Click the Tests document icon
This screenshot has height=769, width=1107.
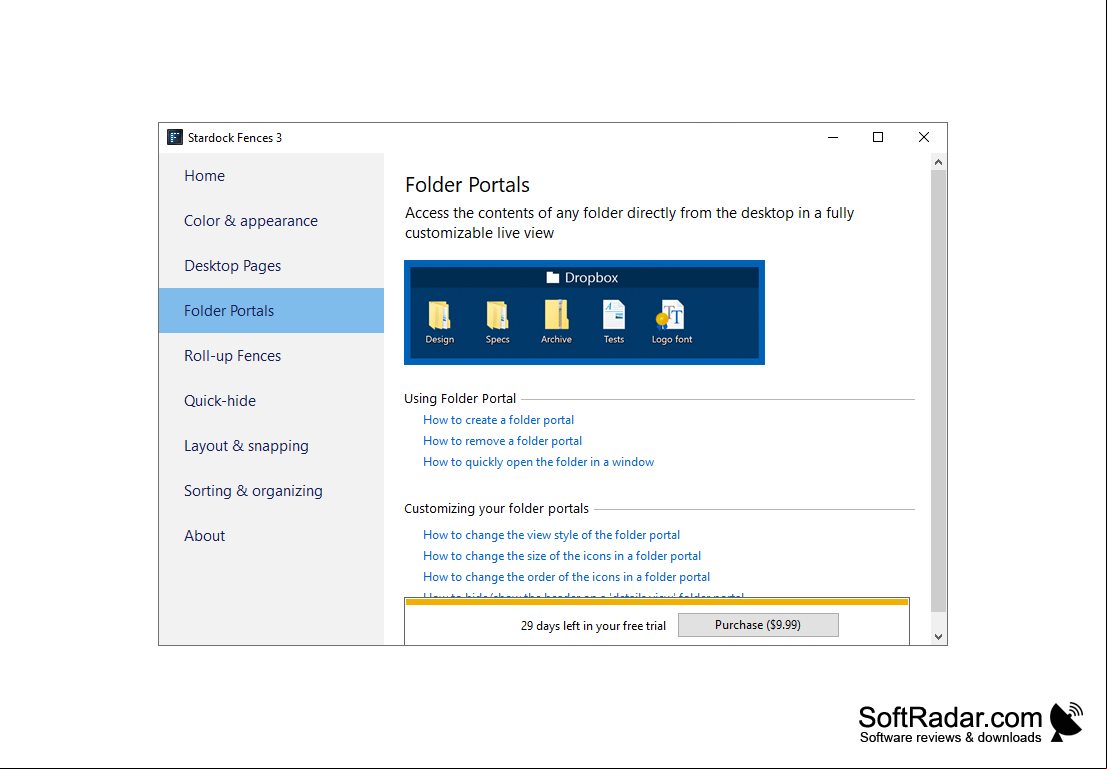coord(614,315)
